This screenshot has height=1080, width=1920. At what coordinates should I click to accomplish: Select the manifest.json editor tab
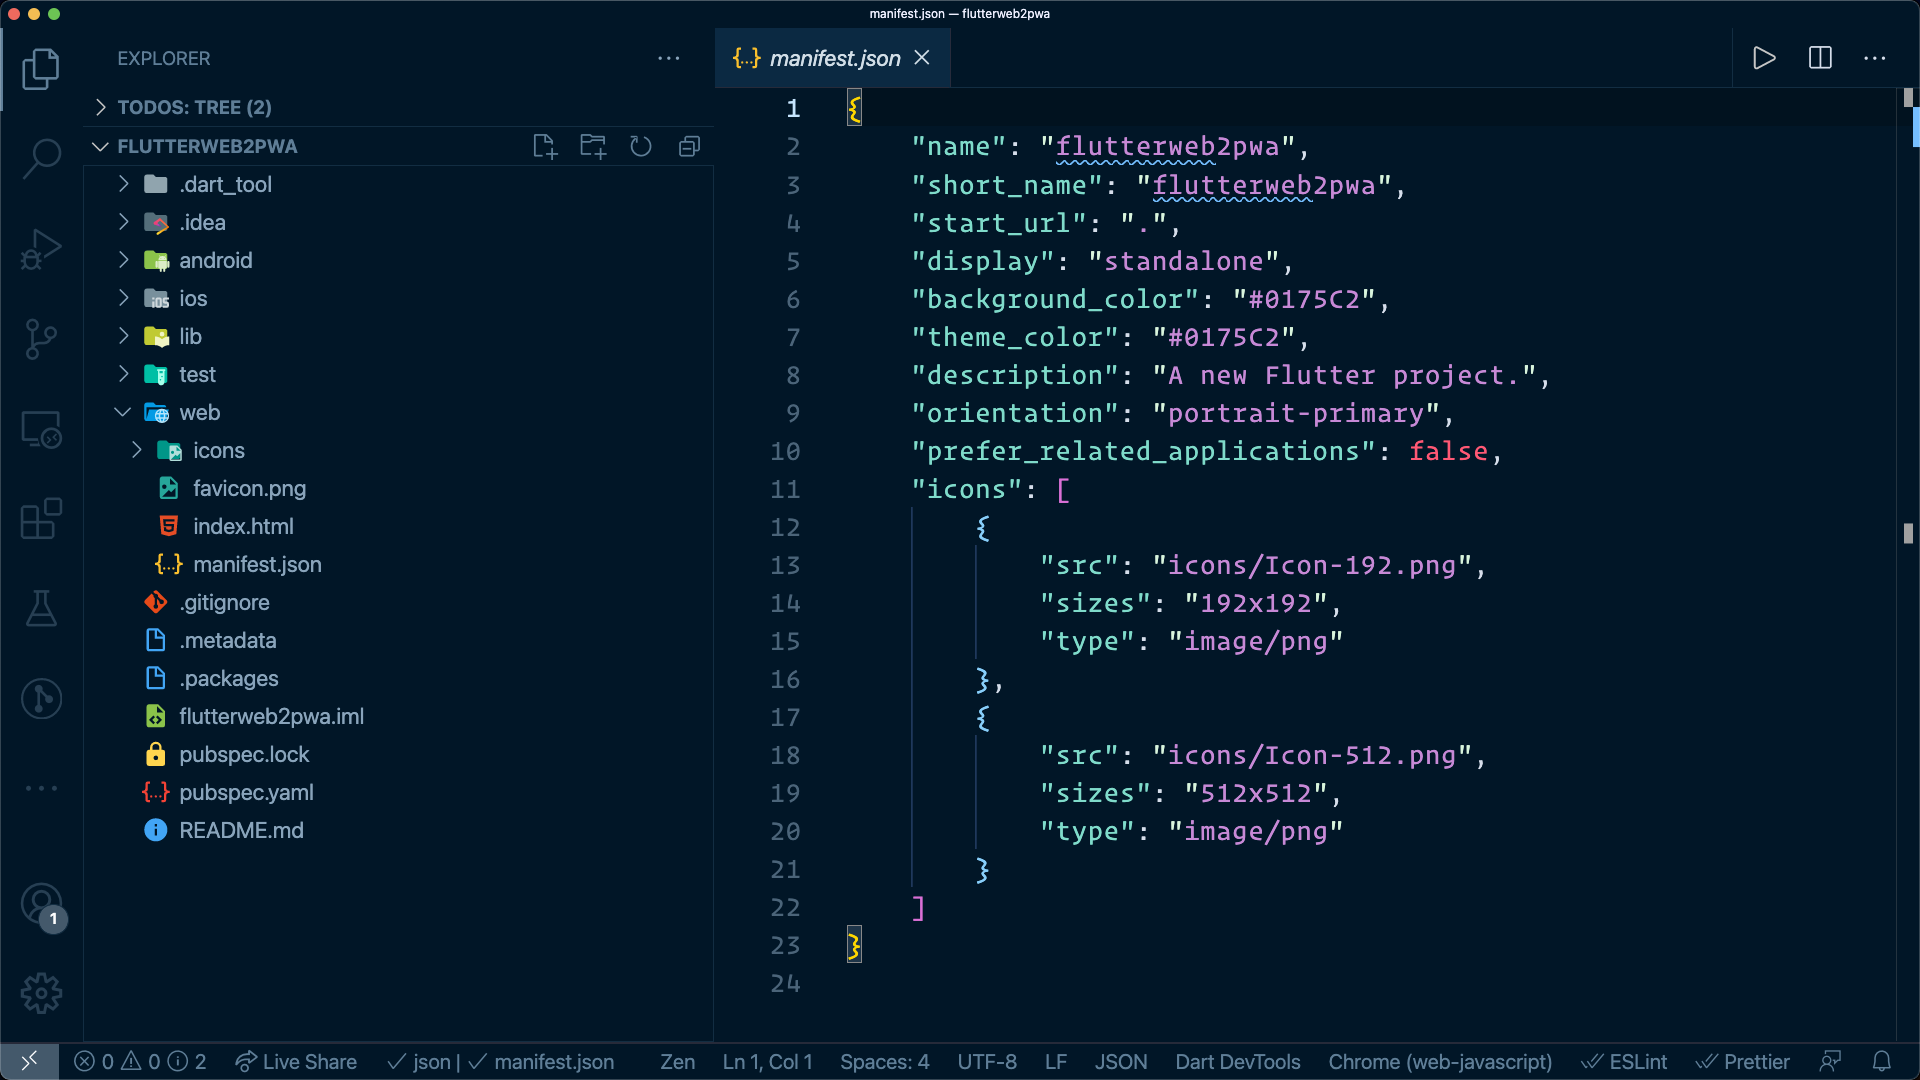click(834, 58)
